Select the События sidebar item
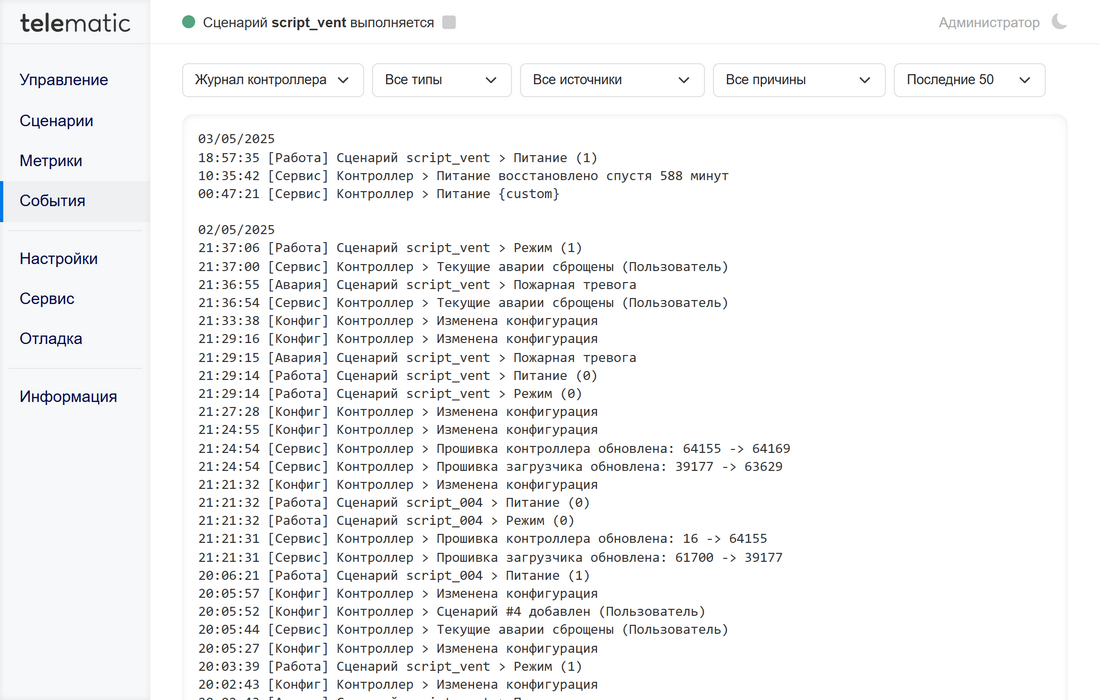Screen dimensions: 1100x700 (x=52, y=201)
